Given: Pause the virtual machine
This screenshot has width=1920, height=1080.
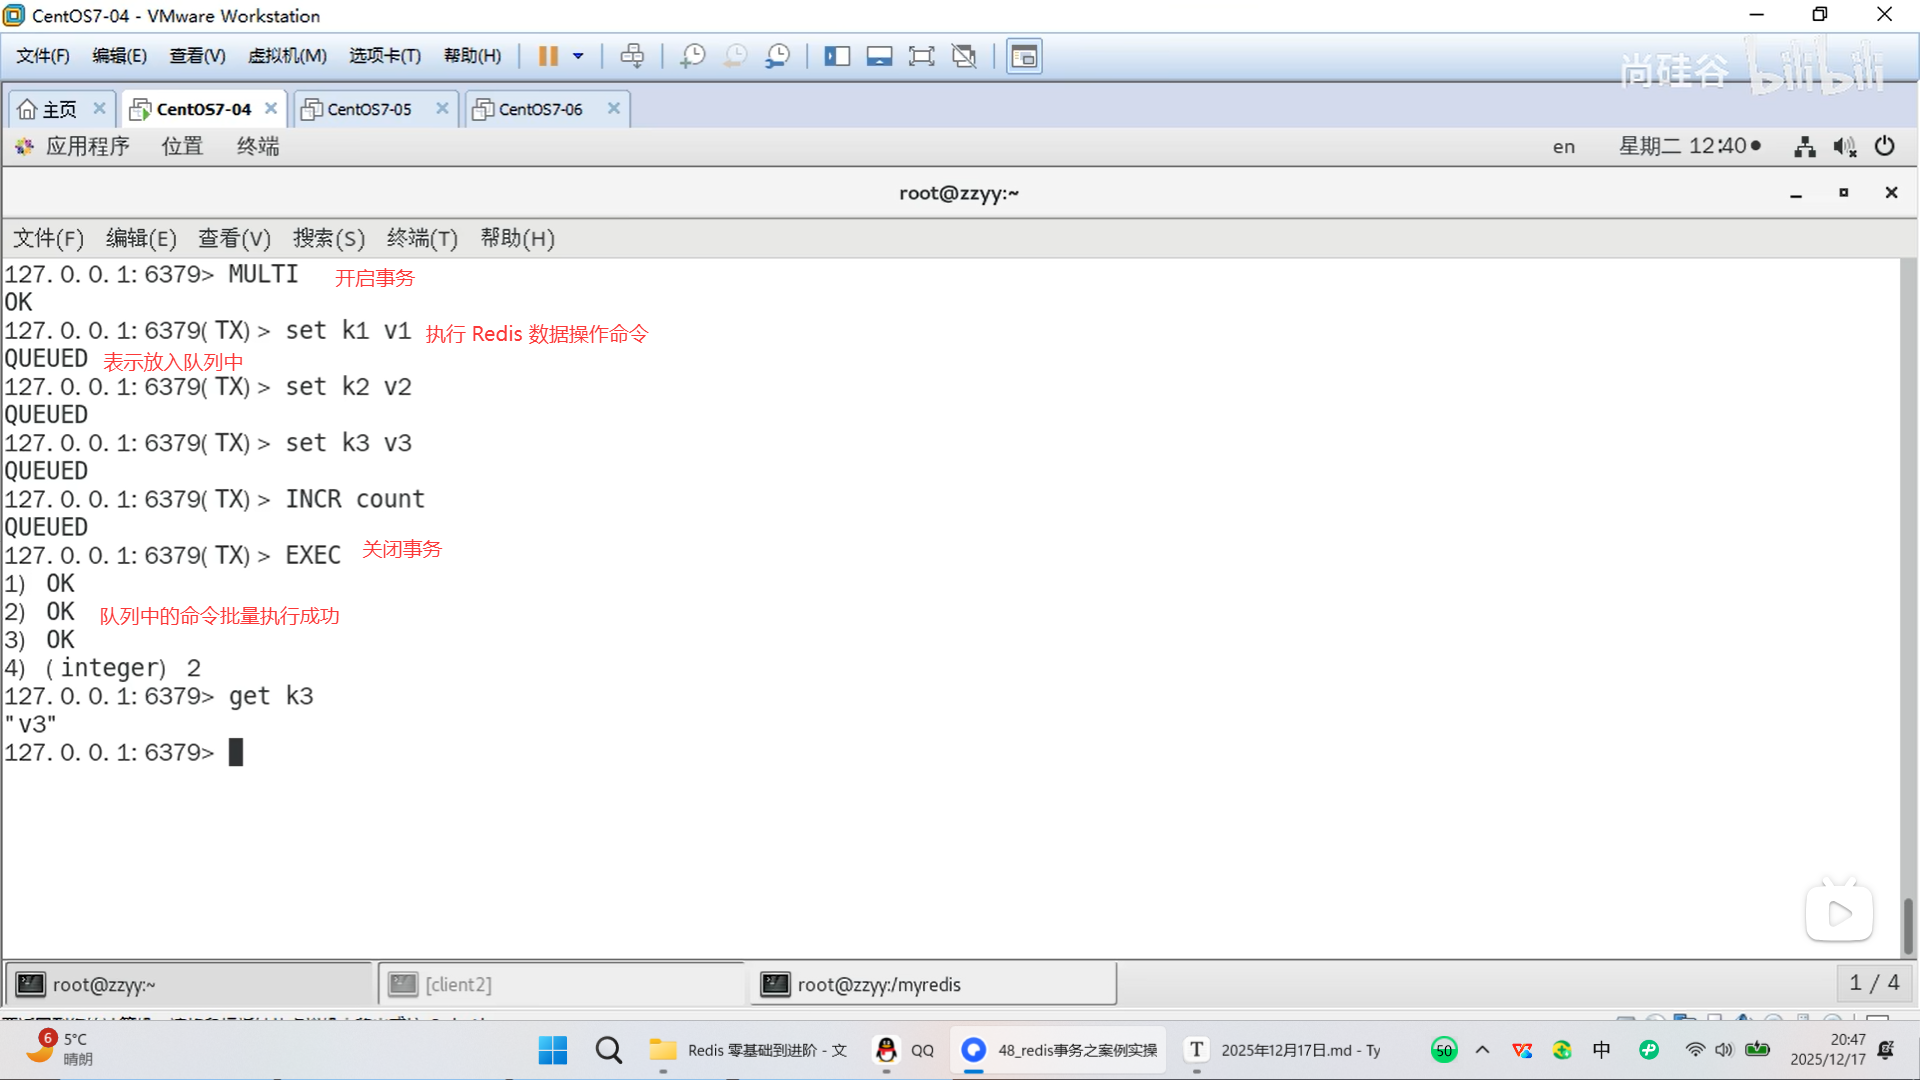Looking at the screenshot, I should click(548, 56).
